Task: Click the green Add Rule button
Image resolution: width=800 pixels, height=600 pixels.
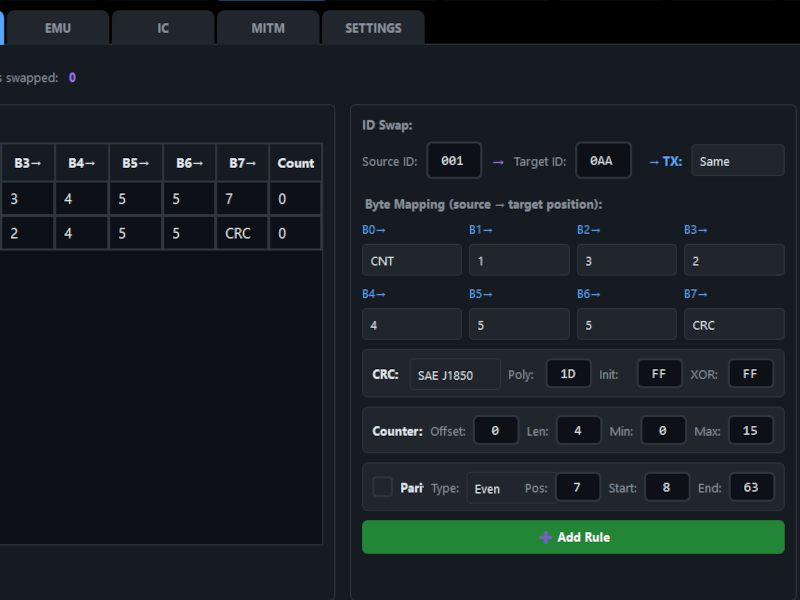Action: (x=573, y=537)
